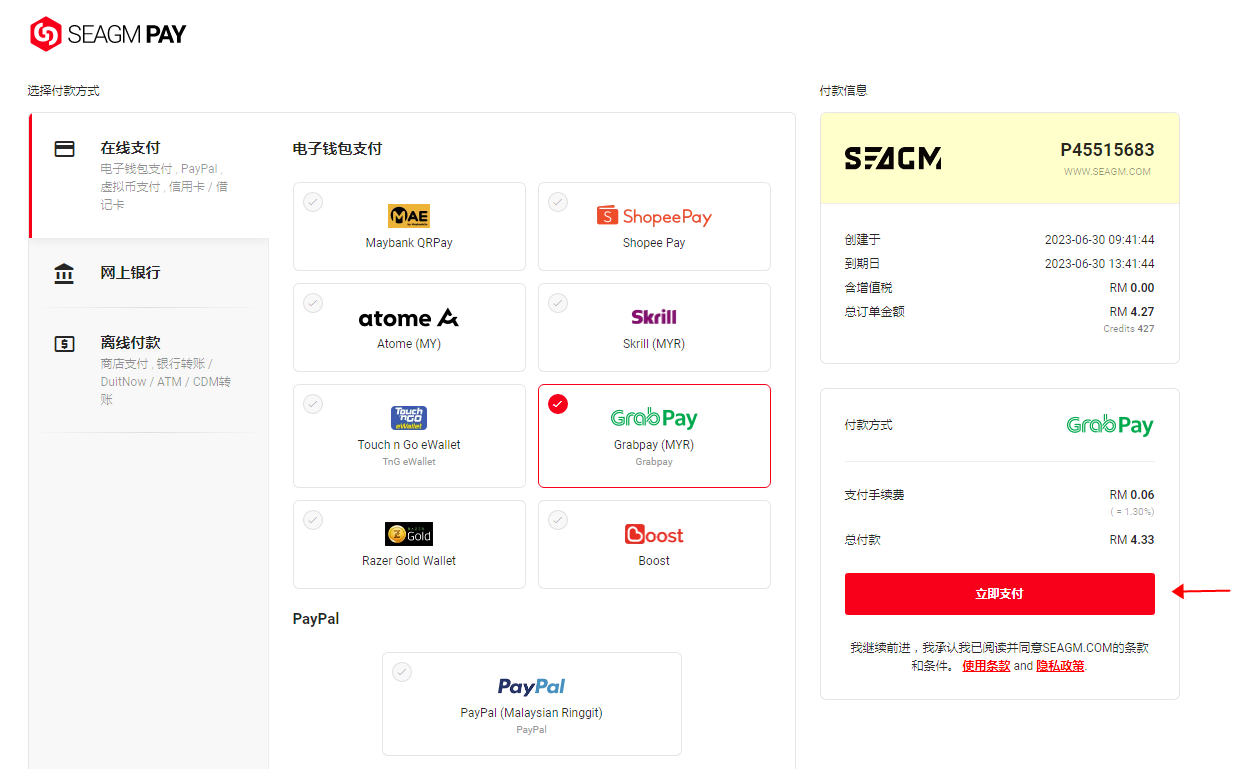Choose the Touch n Go eWallet icon
The width and height of the screenshot is (1254, 769).
point(409,418)
